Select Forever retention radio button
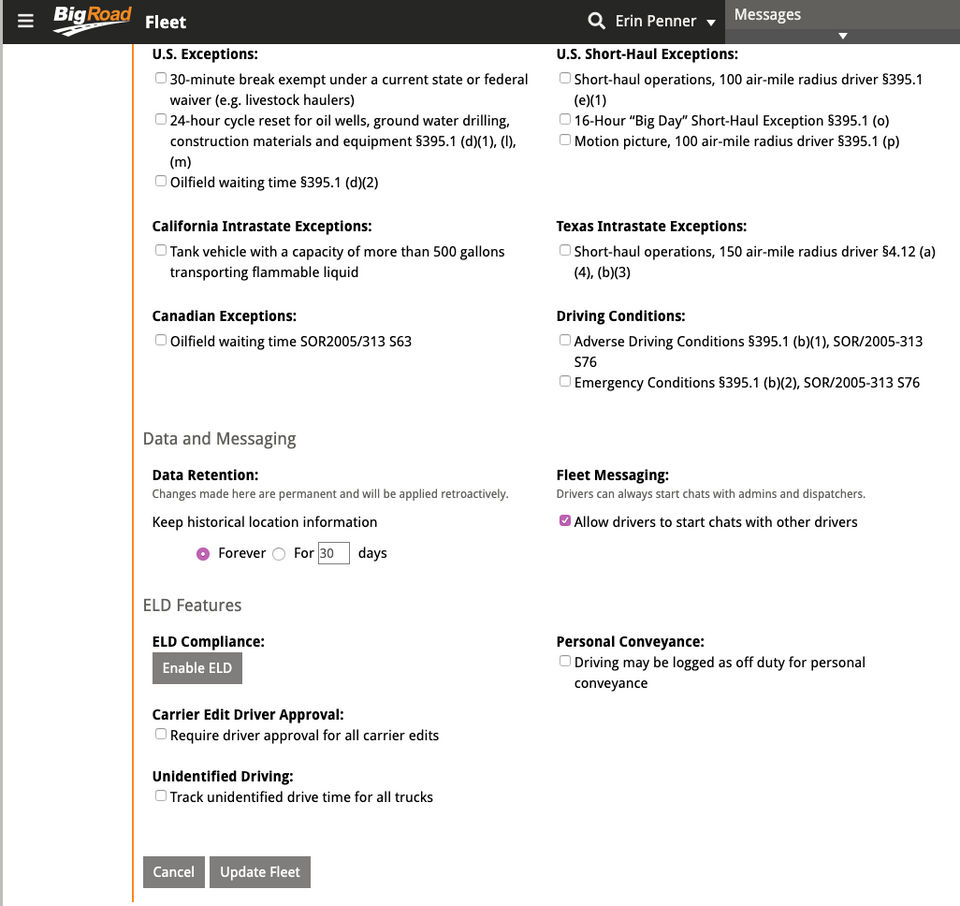Viewport: 960px width, 906px height. pyautogui.click(x=203, y=554)
